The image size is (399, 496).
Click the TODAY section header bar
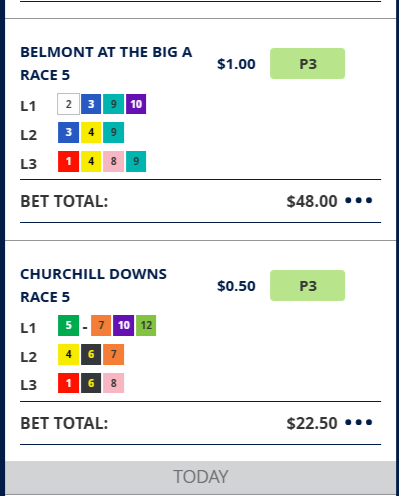coord(200,477)
